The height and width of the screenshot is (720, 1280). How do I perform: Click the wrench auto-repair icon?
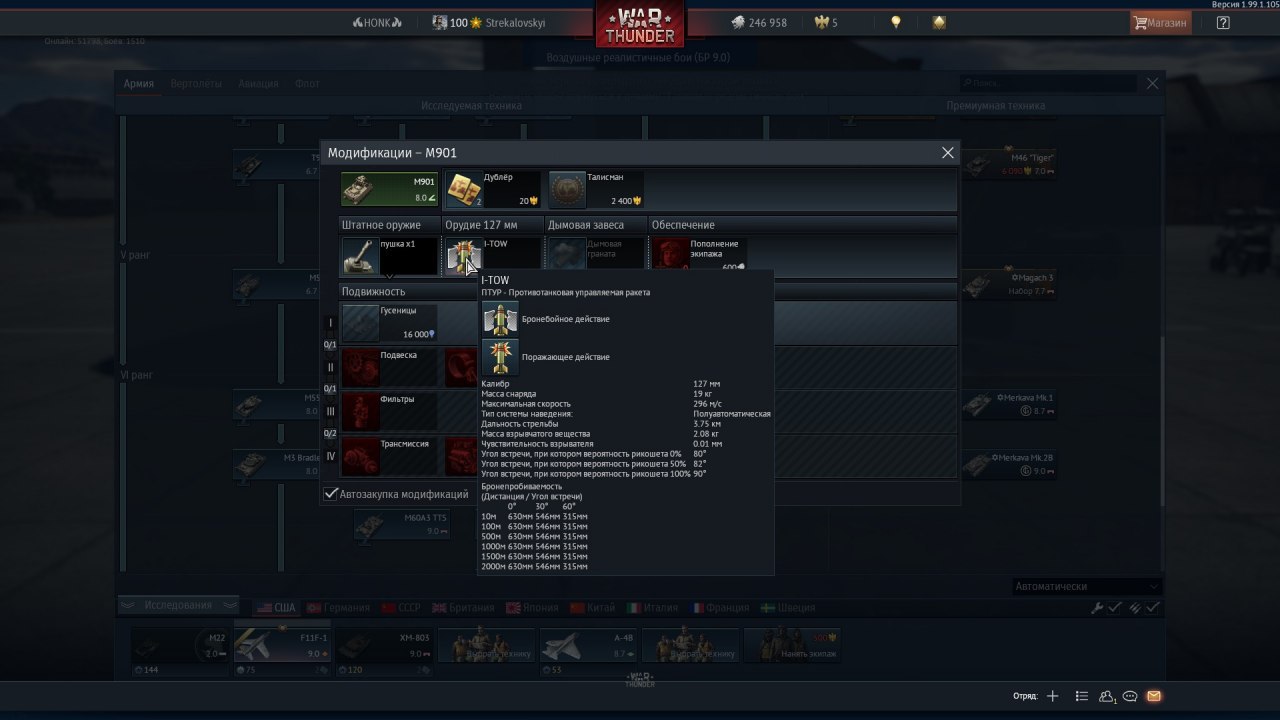[x=1097, y=607]
